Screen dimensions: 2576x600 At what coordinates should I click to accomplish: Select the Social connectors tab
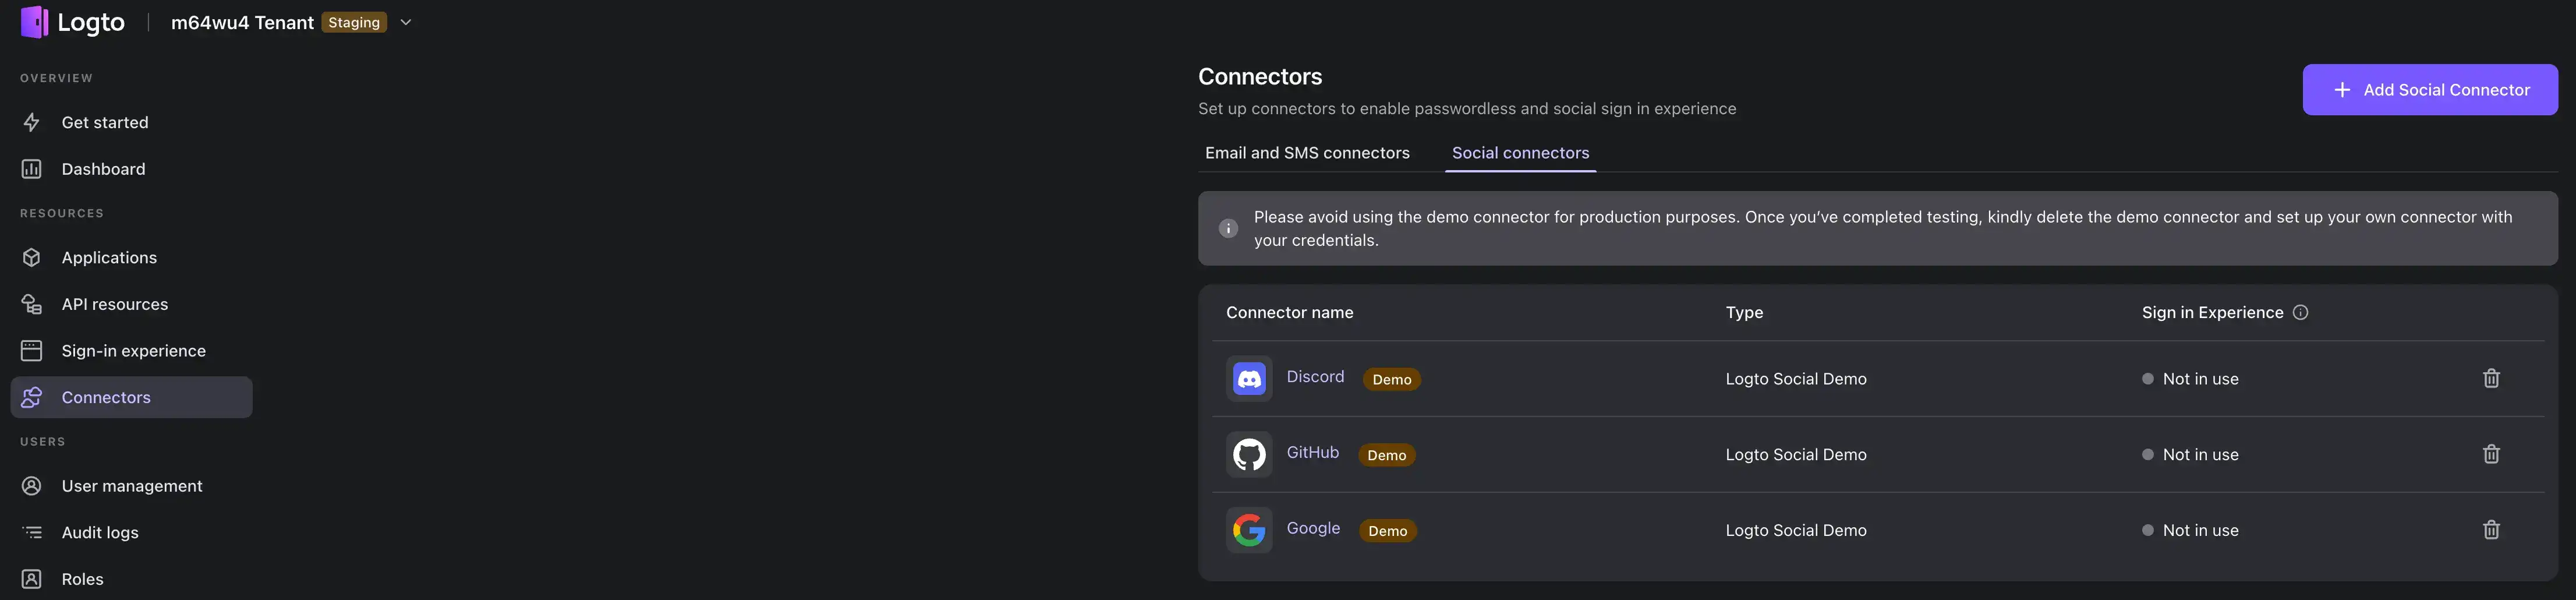tap(1520, 153)
